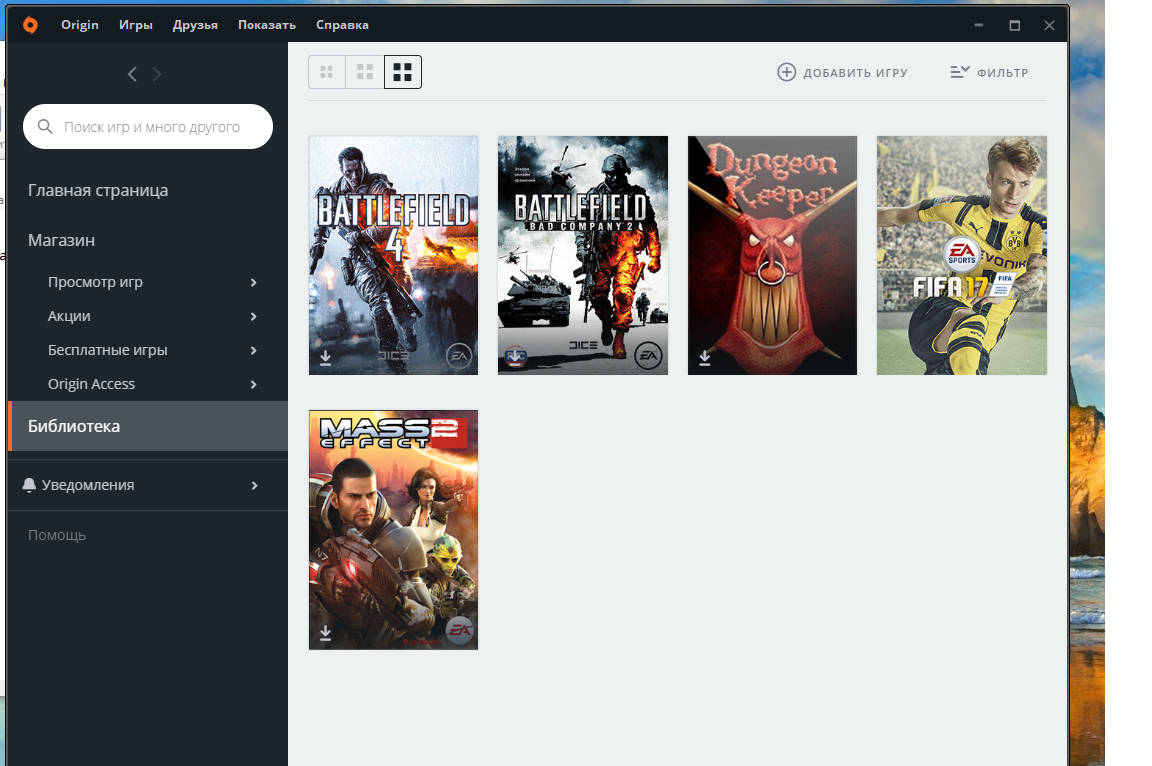This screenshot has width=1152, height=766.
Task: Go forward with the right arrow
Action: [x=156, y=74]
